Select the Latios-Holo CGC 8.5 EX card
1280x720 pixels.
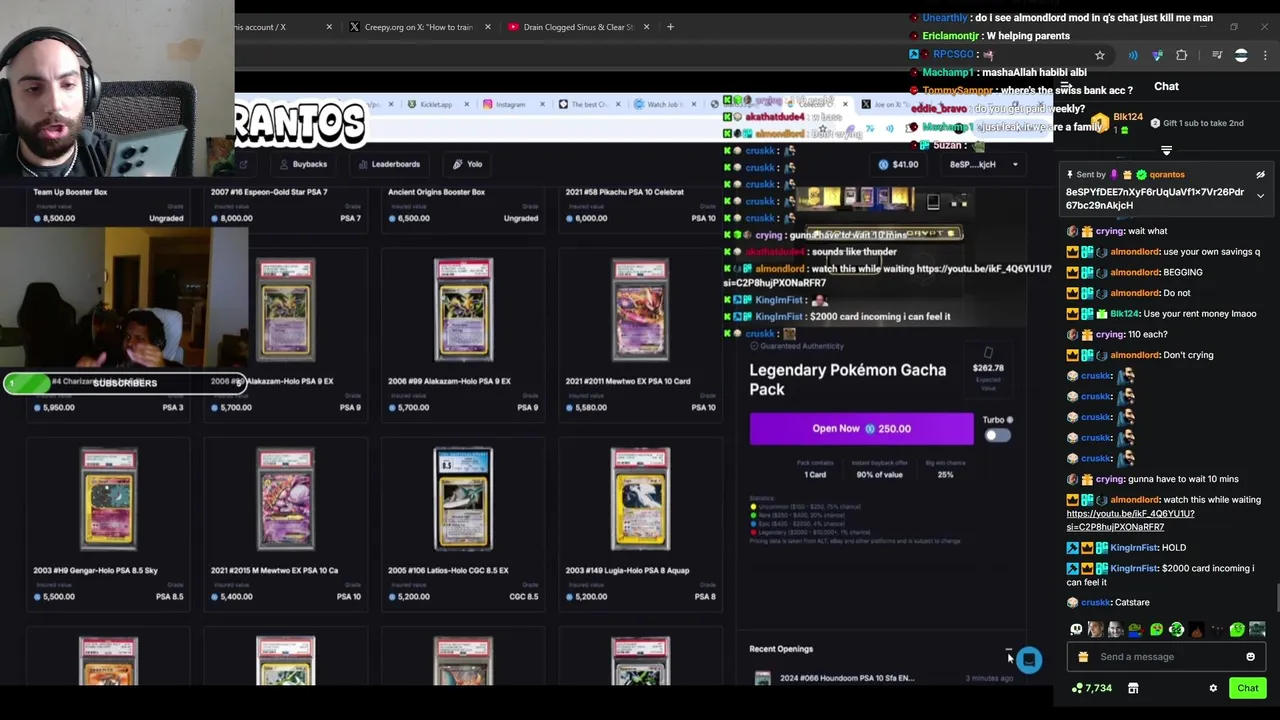coord(463,525)
